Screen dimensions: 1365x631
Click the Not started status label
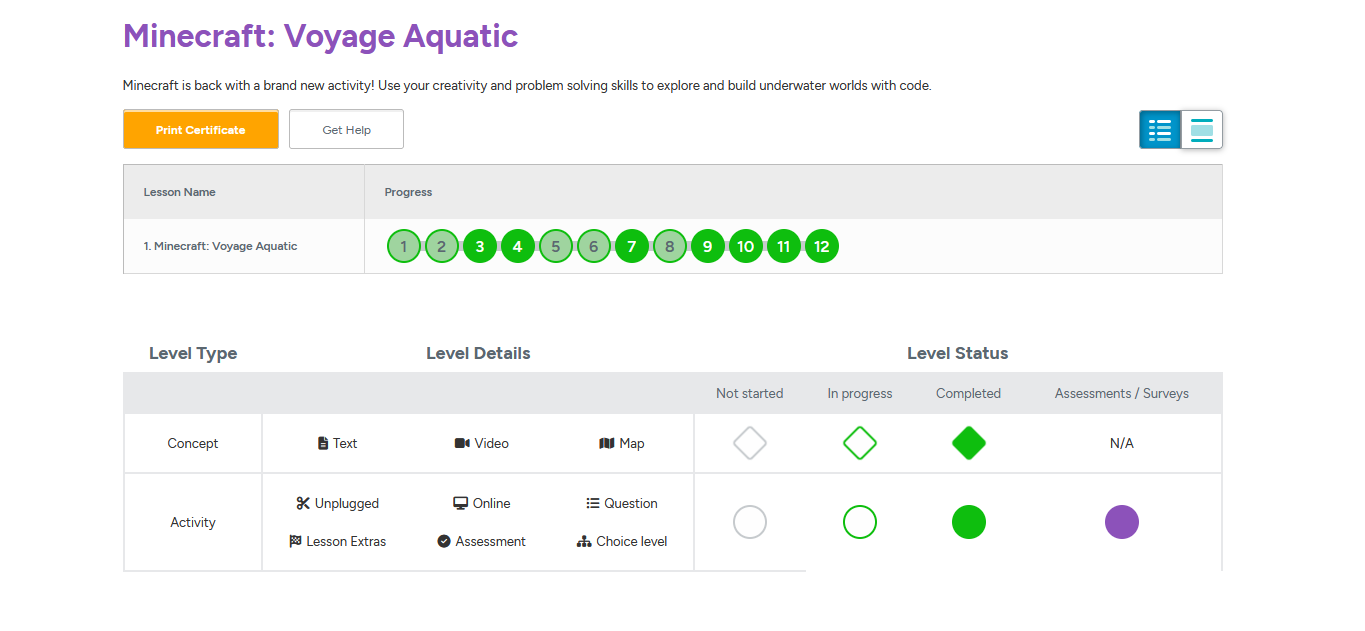tap(750, 393)
